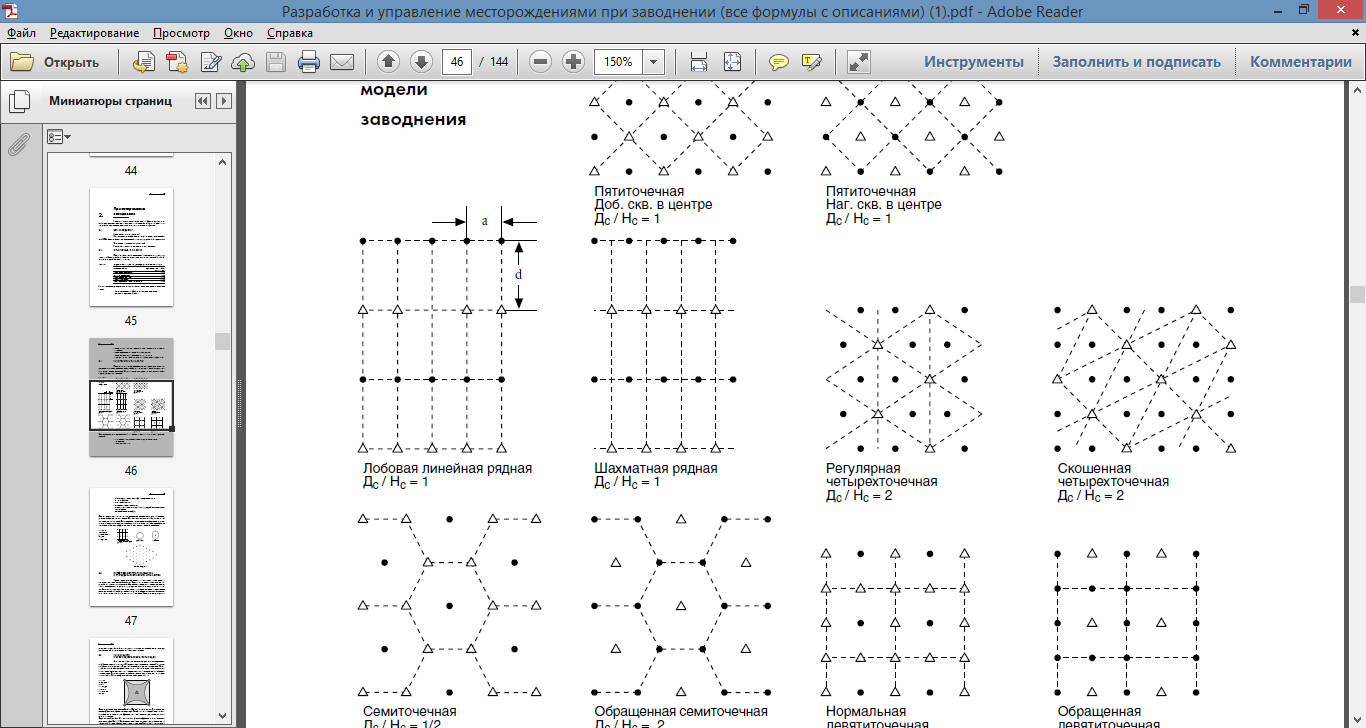This screenshot has width=1366, height=728.
Task: Click the sign document pen icon
Action: tap(211, 62)
